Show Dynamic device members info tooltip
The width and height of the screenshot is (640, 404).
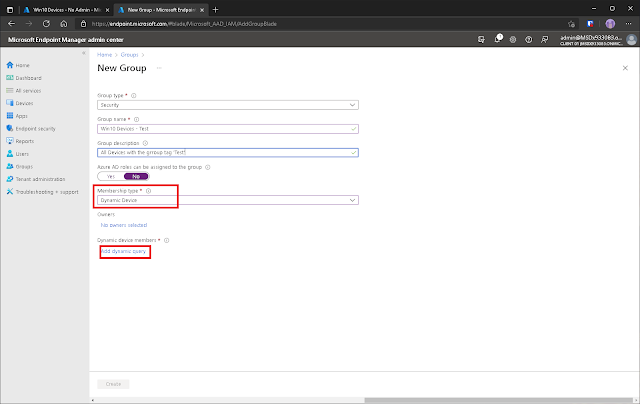167,240
